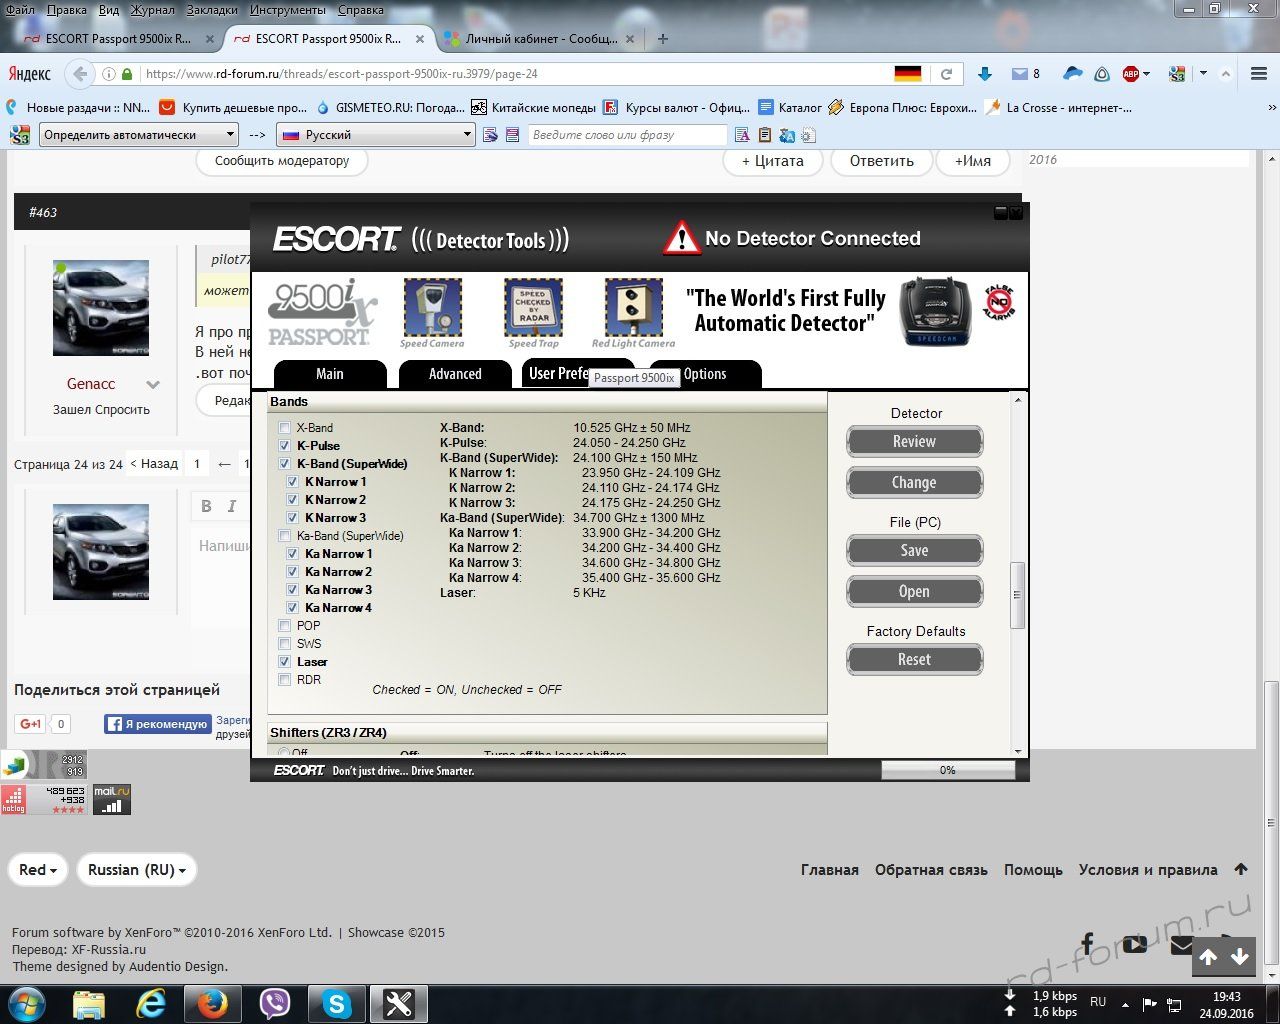The width and height of the screenshot is (1280, 1024).
Task: Click the Review detector button
Action: pos(914,442)
